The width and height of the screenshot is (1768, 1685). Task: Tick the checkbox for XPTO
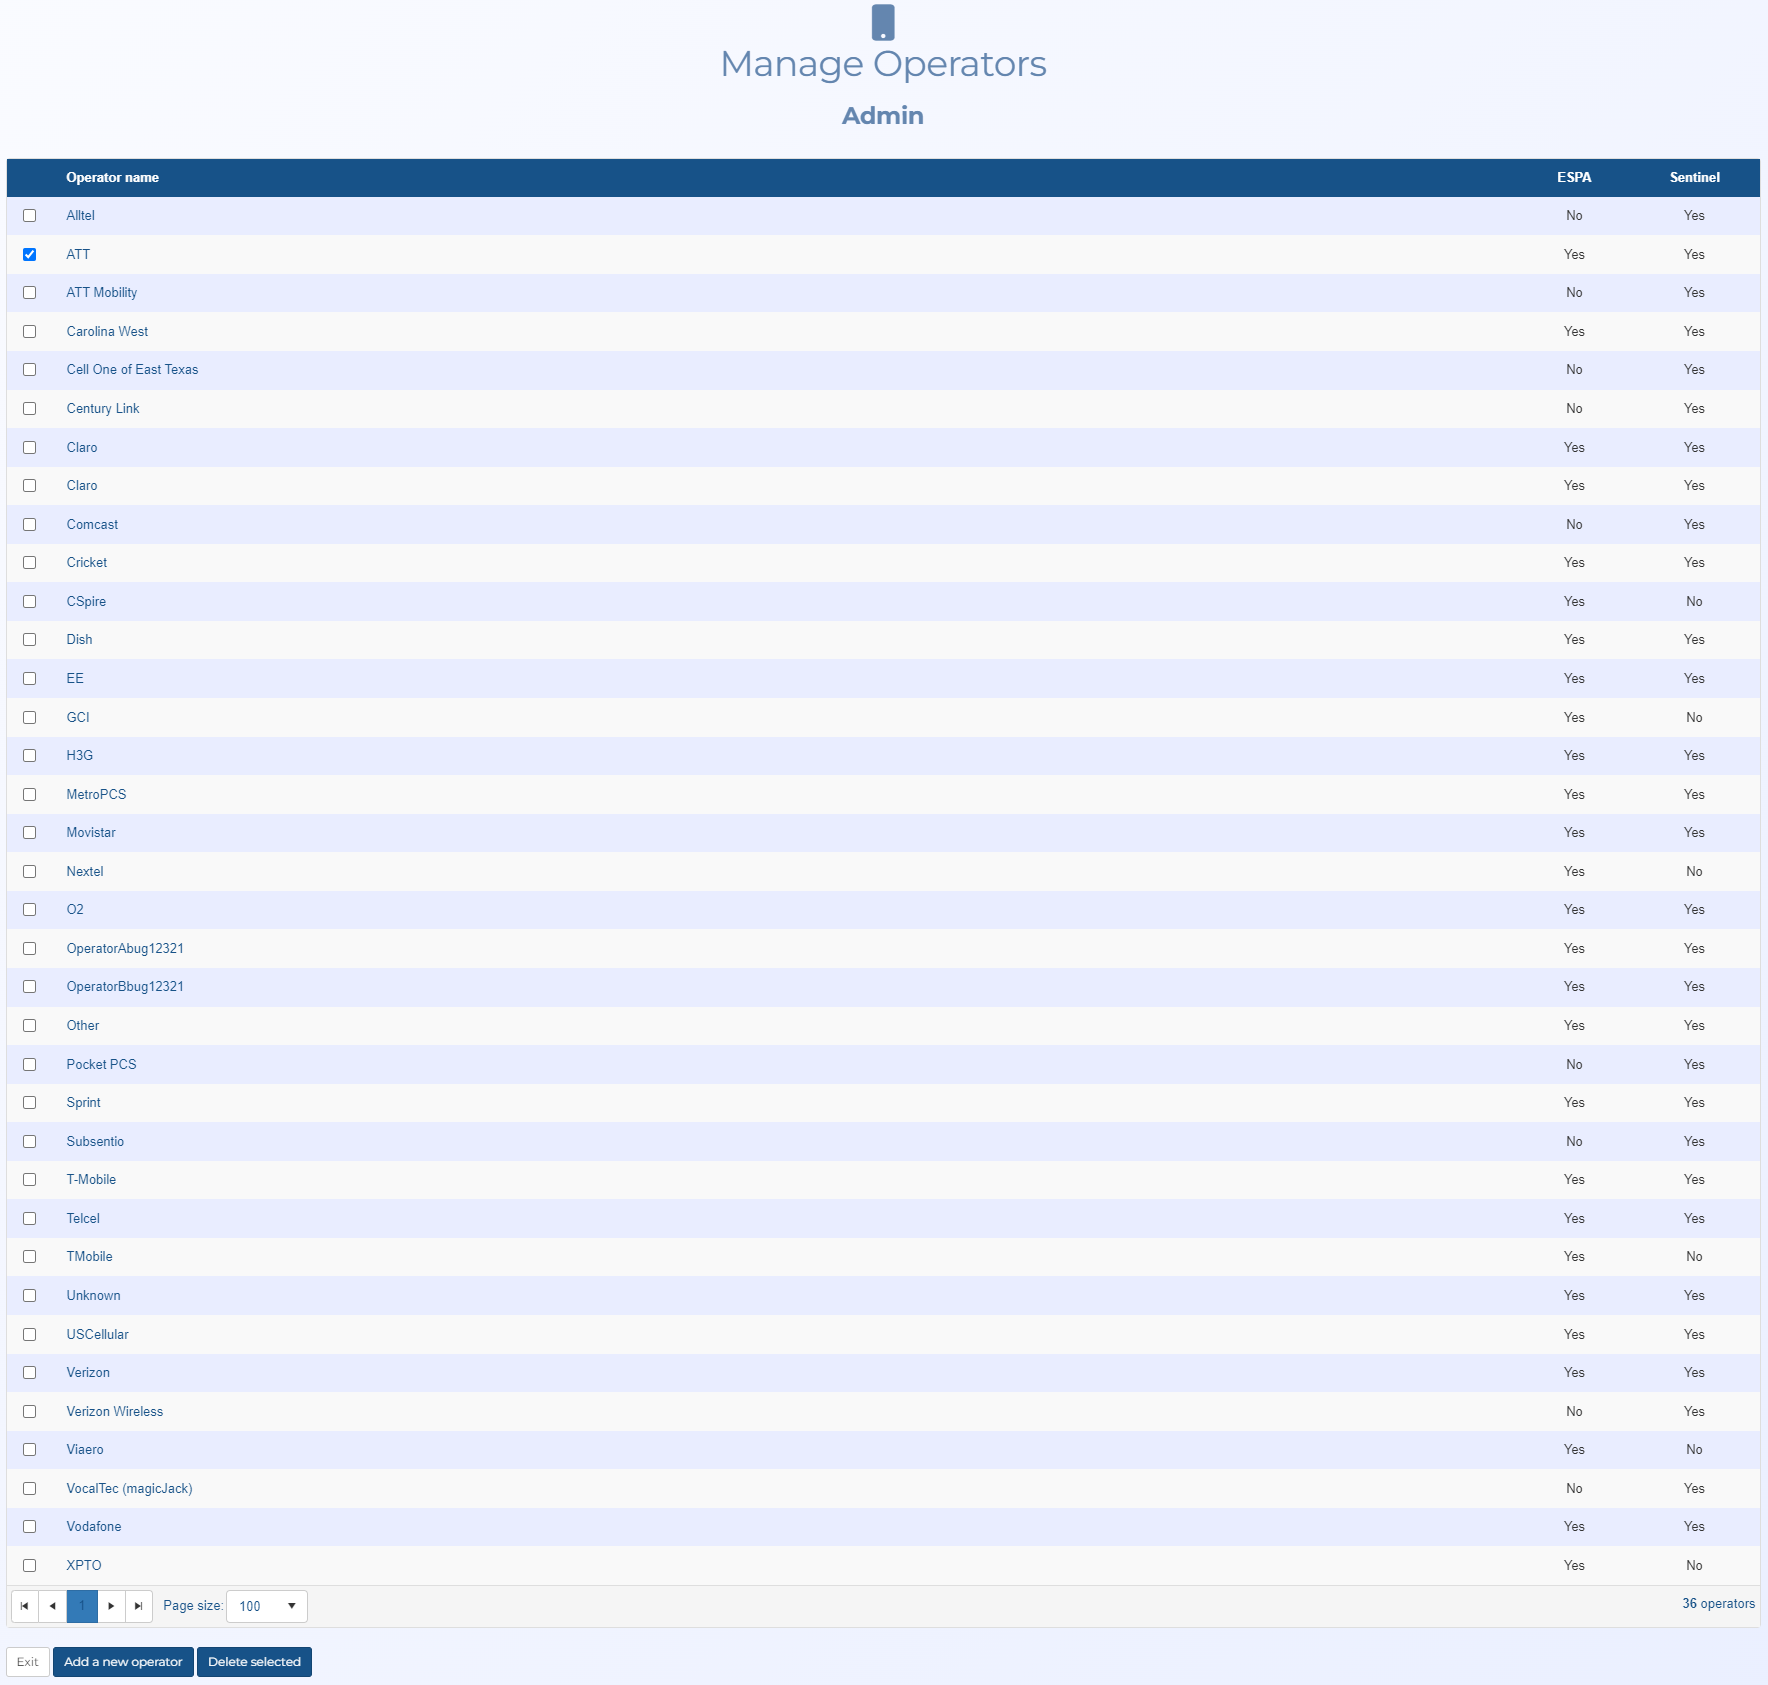click(x=30, y=1566)
